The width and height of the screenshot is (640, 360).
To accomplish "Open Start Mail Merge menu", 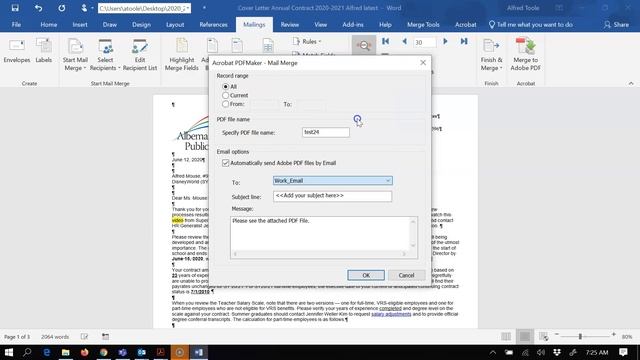I will coord(75,55).
